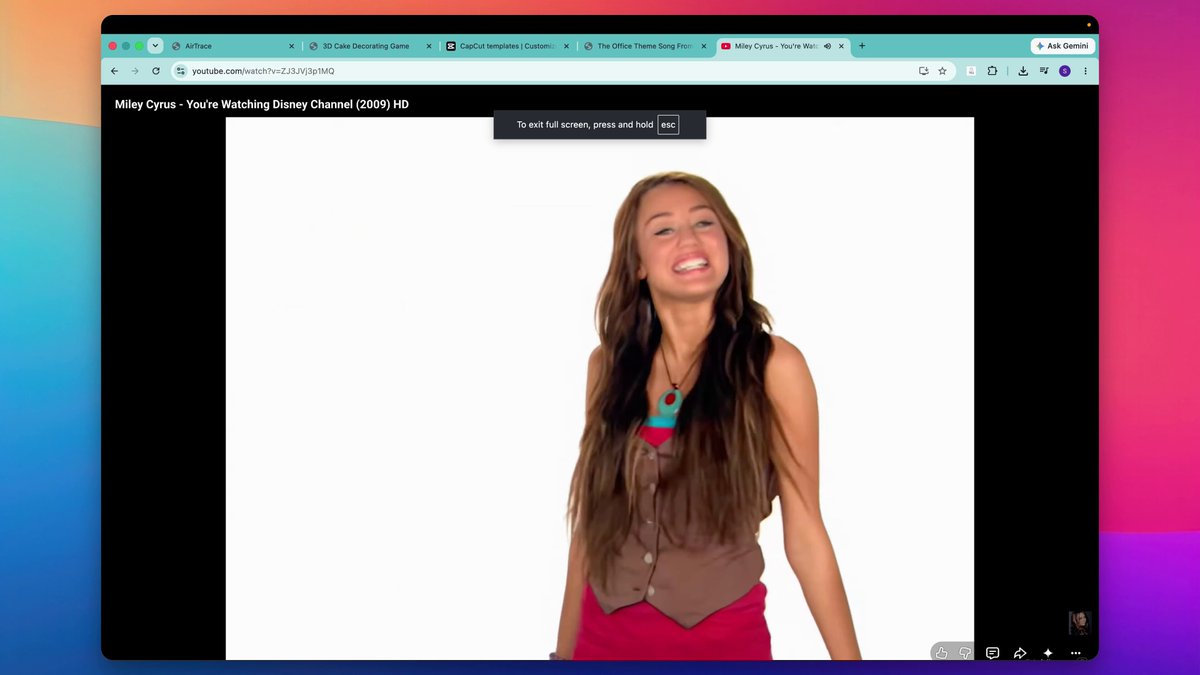Select the next video thumbnail preview
1200x675 pixels.
click(1078, 623)
